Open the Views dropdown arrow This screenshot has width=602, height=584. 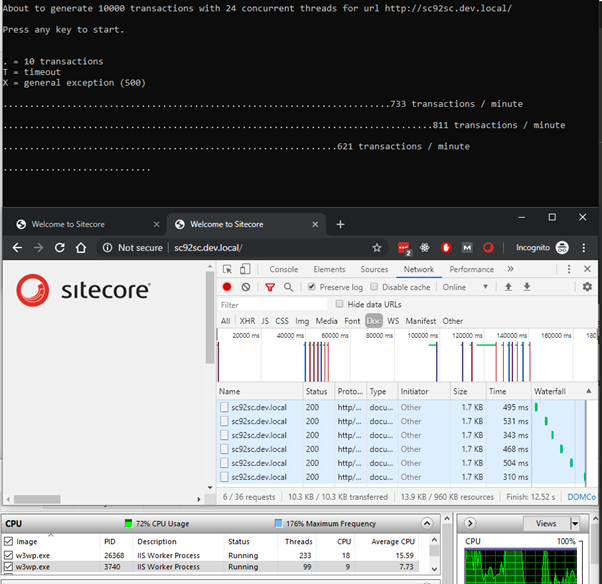coord(574,523)
